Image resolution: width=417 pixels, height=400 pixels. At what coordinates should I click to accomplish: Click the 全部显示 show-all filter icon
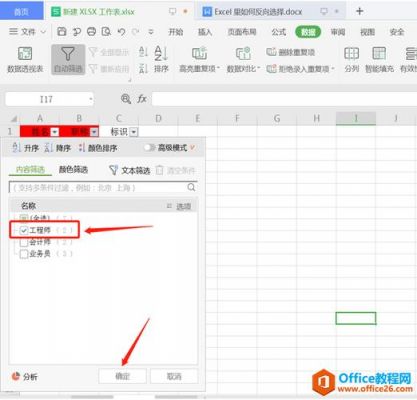93,52
